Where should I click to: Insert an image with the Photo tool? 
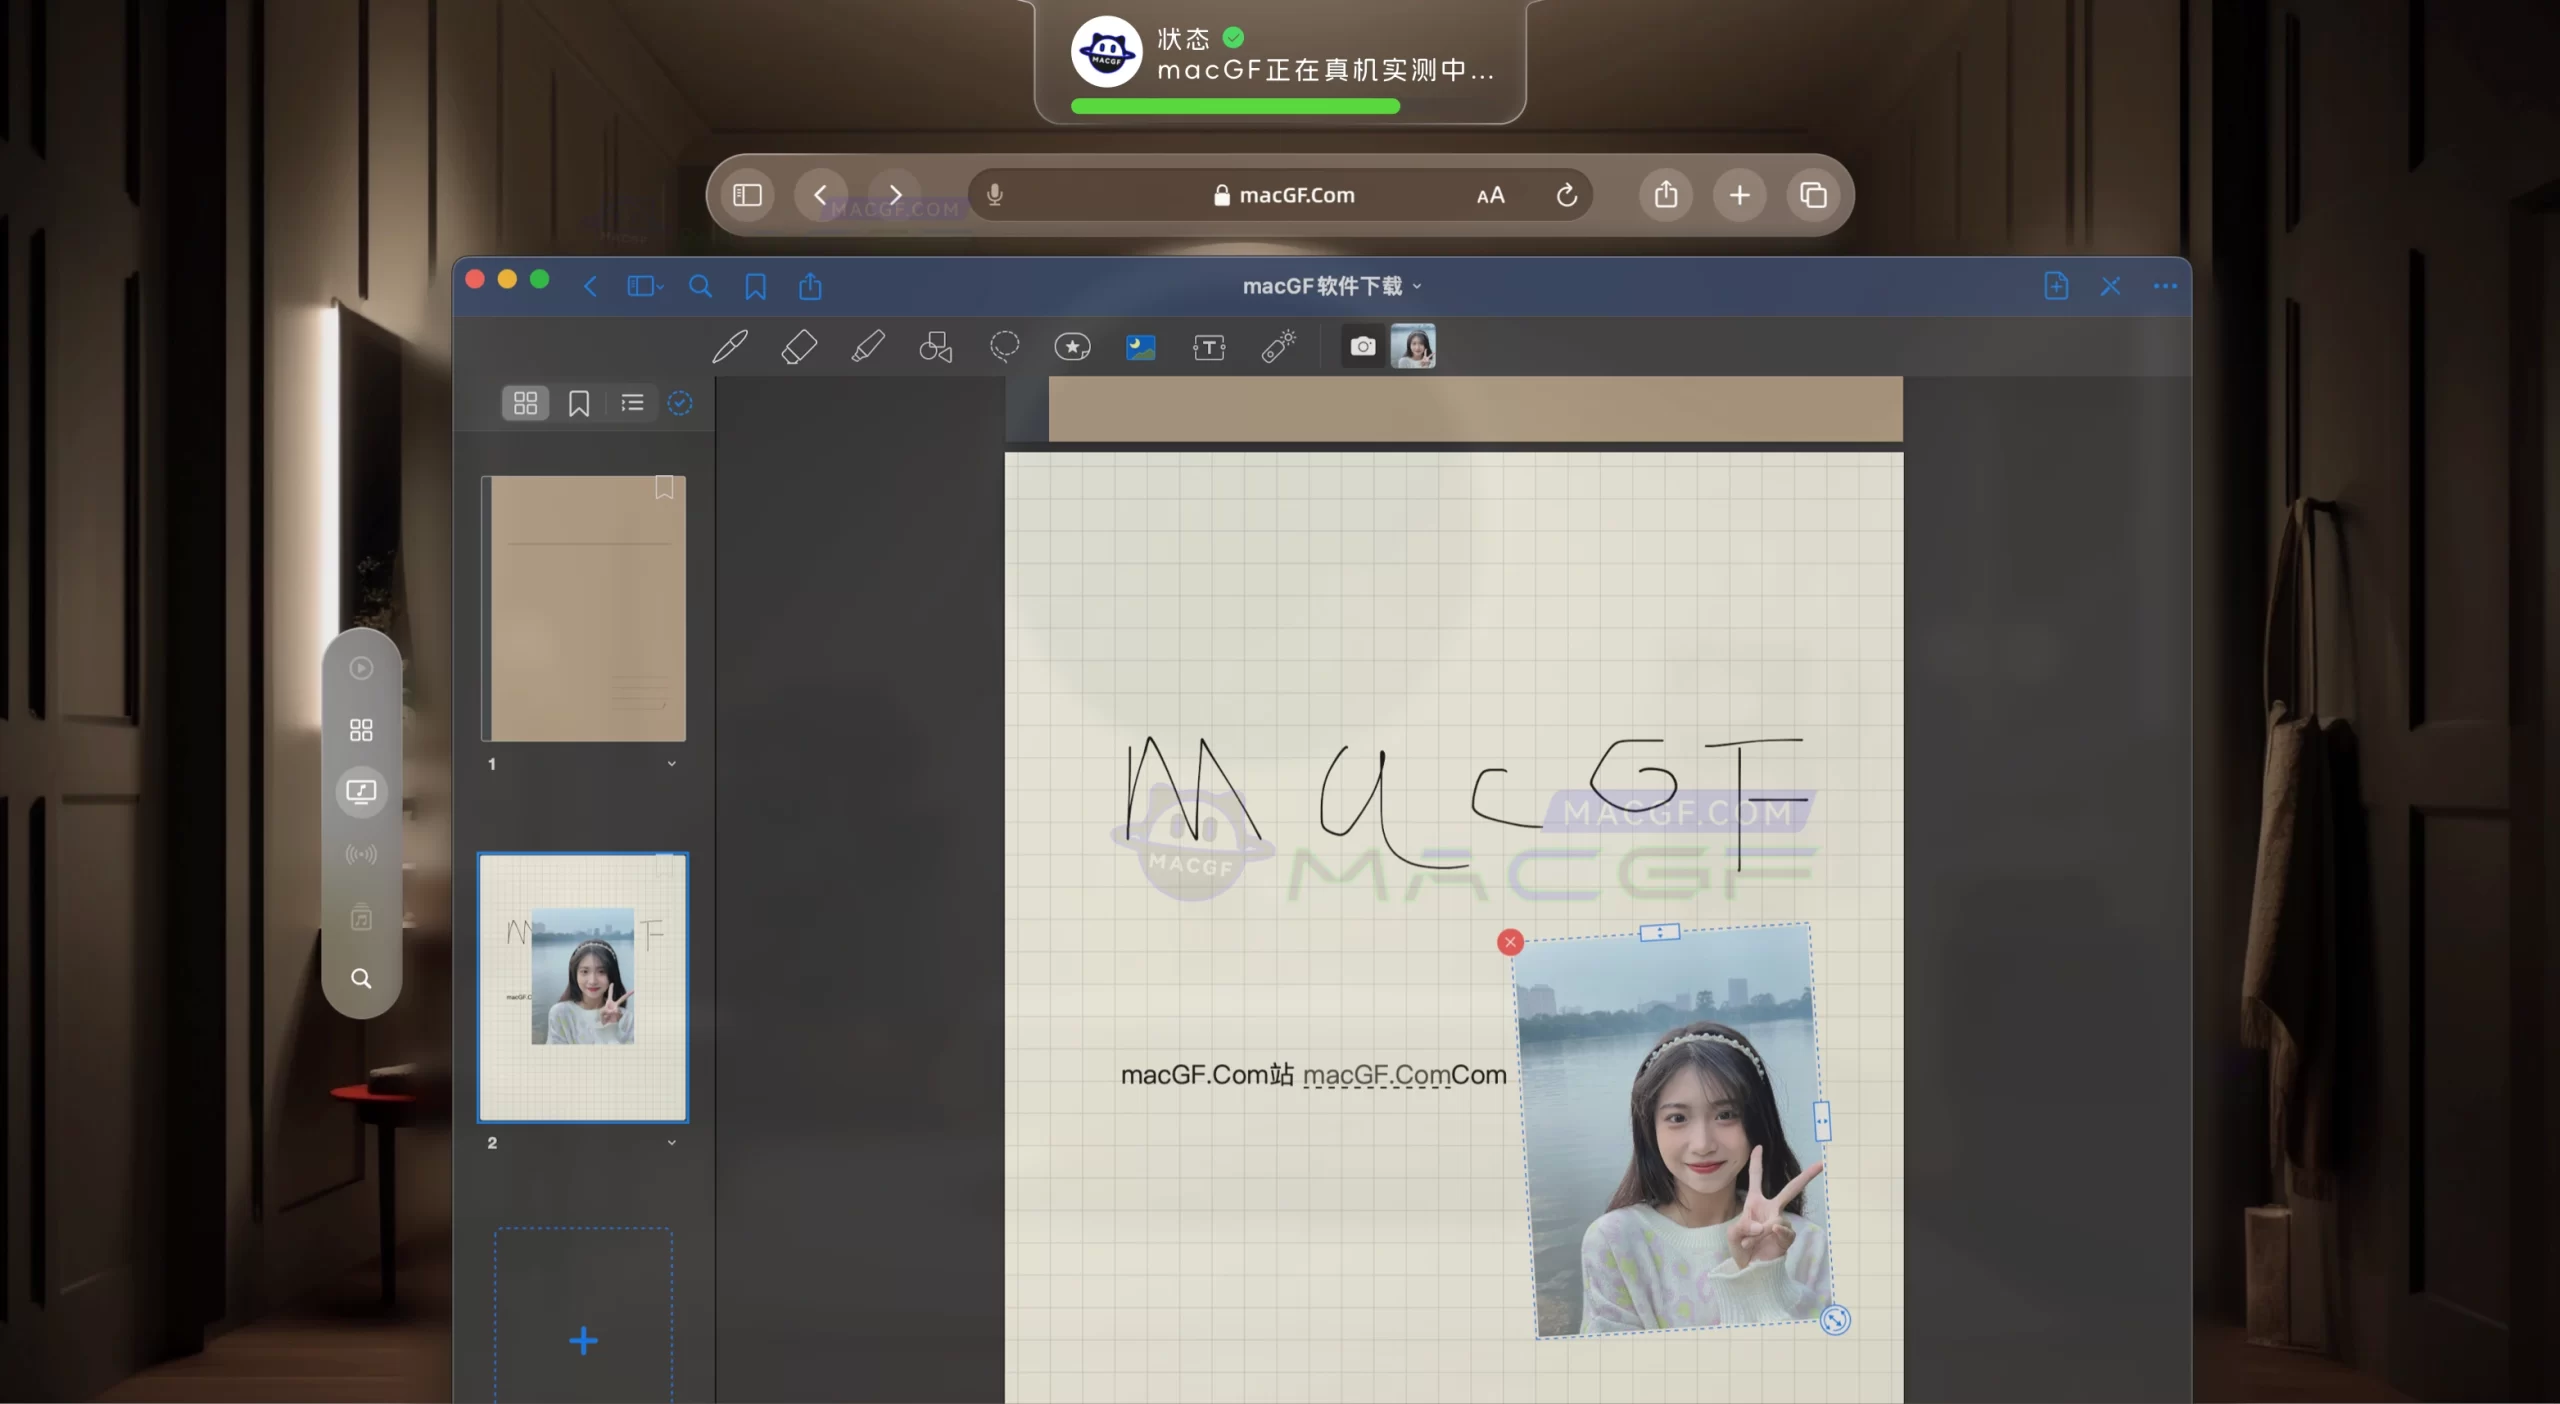(x=1140, y=347)
